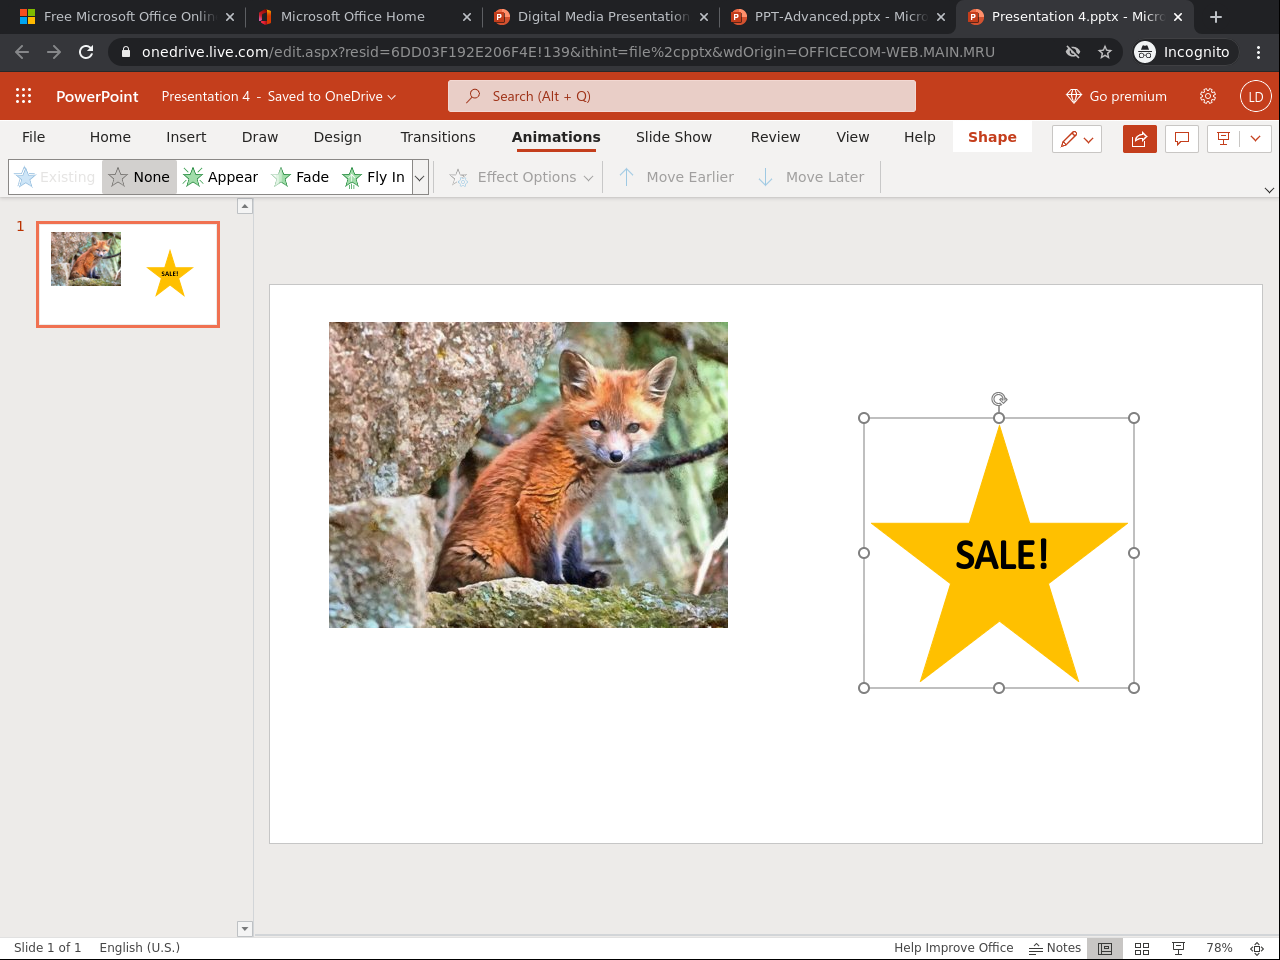The height and width of the screenshot is (960, 1280).
Task: Open the Comments pane icon
Action: pos(1181,139)
